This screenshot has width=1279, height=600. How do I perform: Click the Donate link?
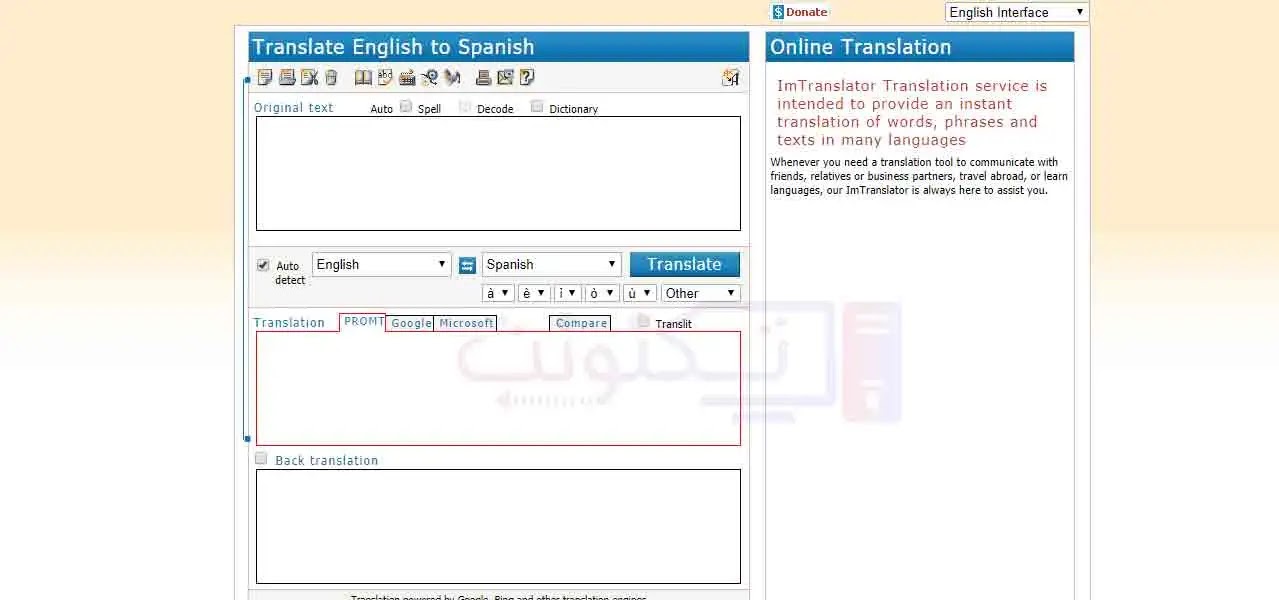[807, 12]
